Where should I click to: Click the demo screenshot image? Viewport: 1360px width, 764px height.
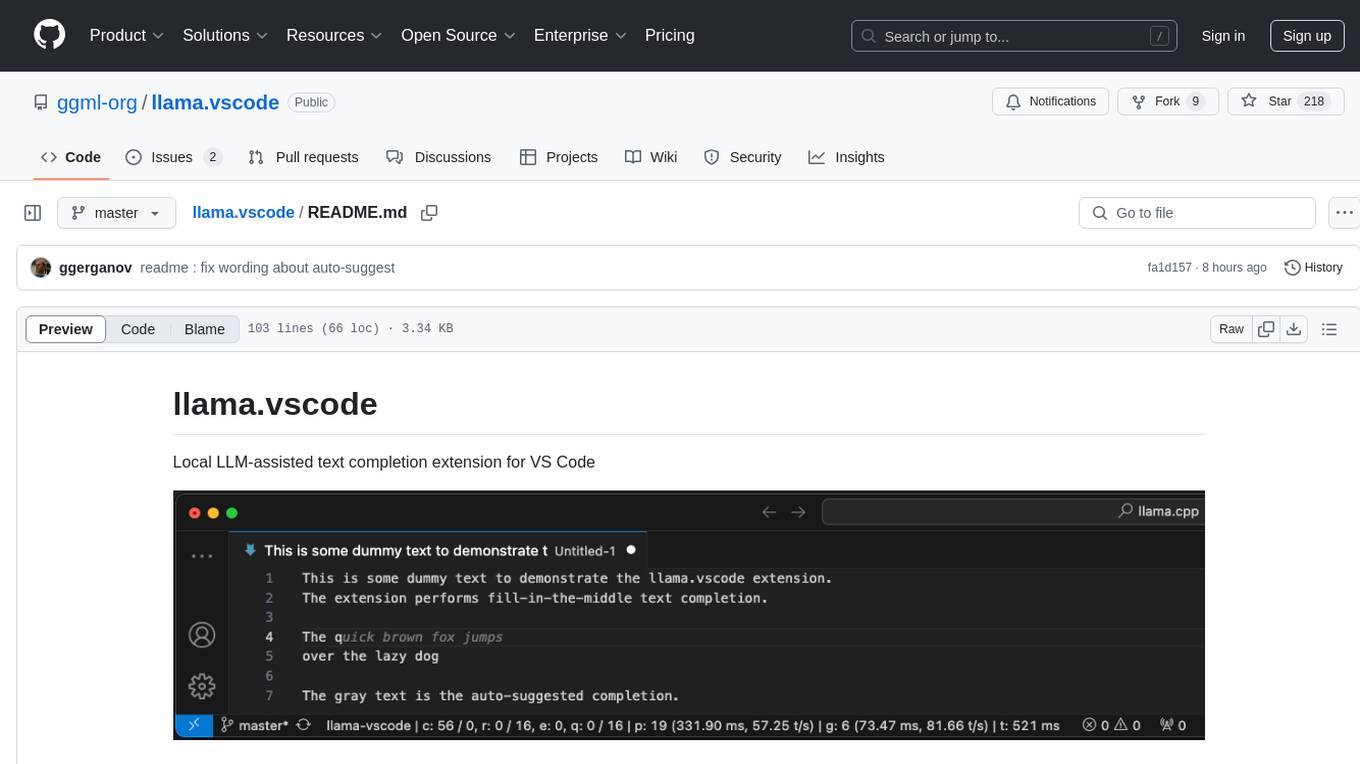(689, 615)
